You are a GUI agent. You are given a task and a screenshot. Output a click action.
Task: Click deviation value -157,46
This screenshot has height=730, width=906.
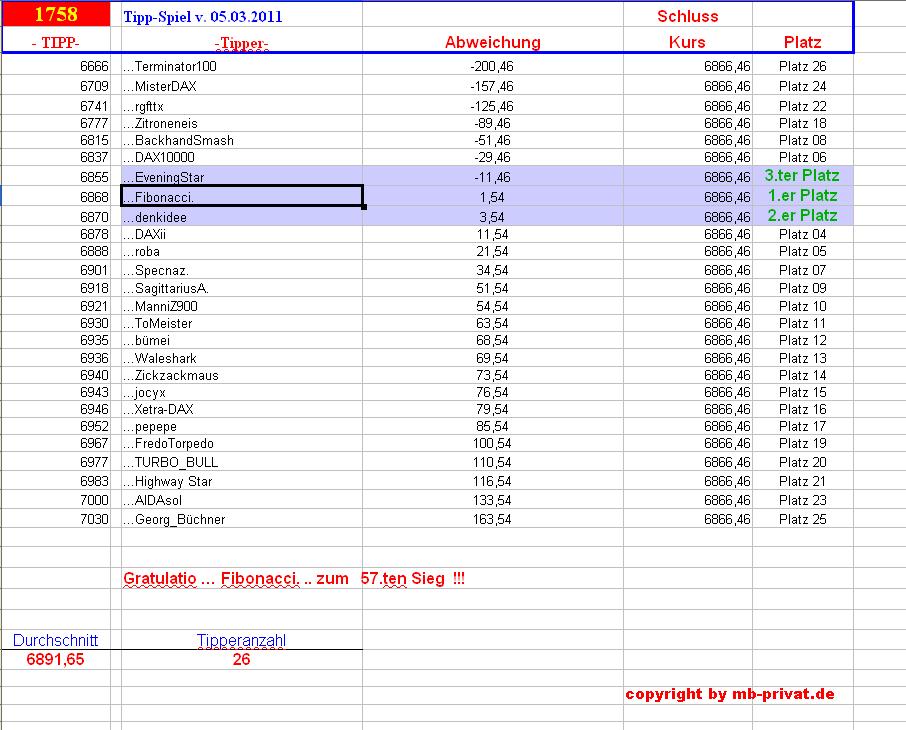(x=492, y=86)
